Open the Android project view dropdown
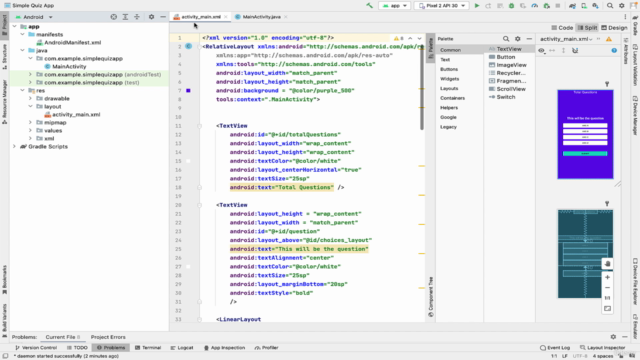 [x=34, y=17]
